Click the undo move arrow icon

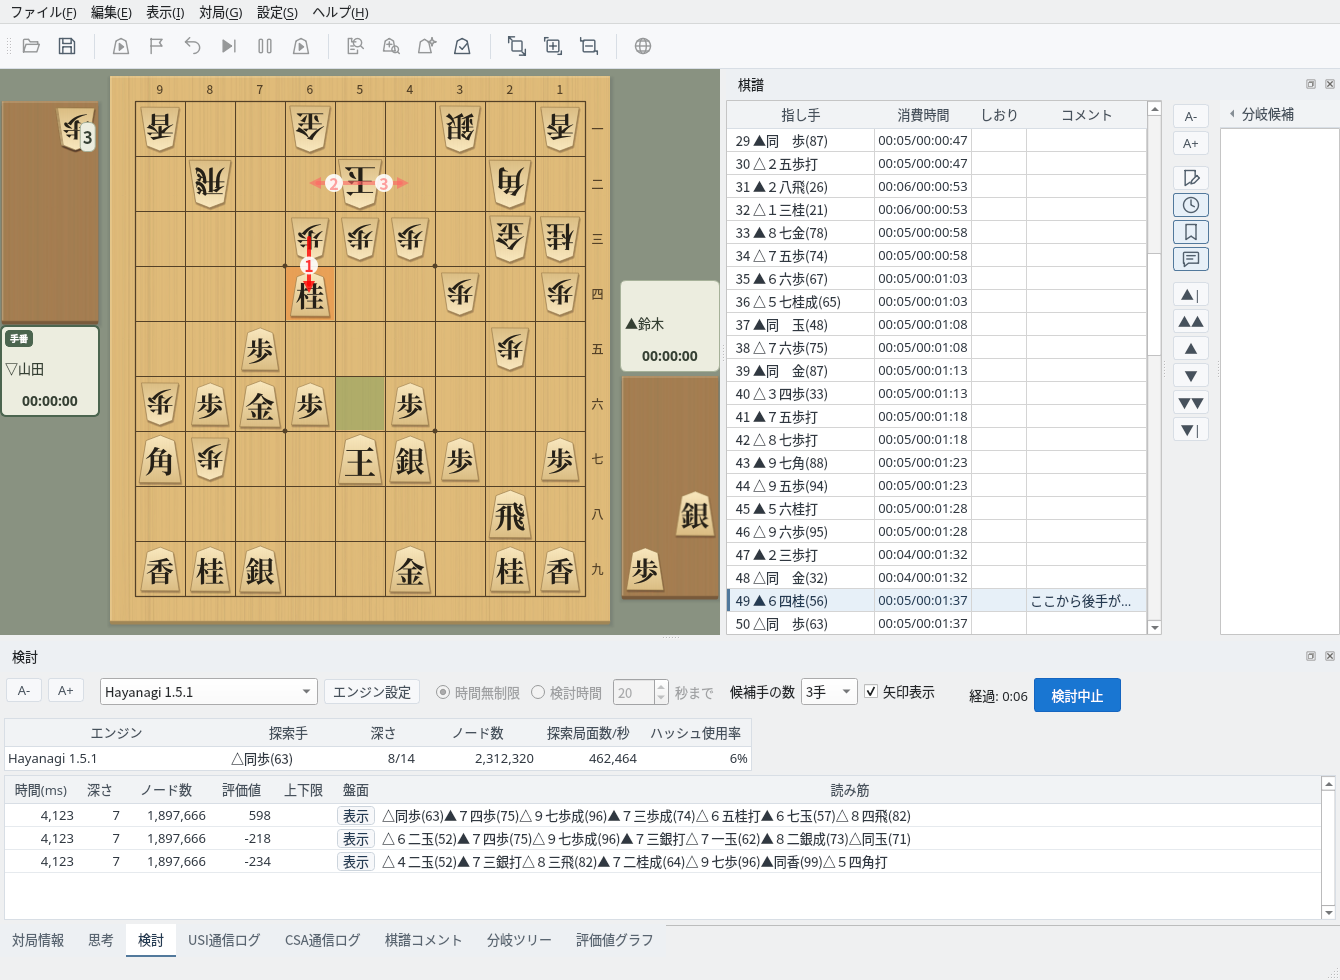193,46
